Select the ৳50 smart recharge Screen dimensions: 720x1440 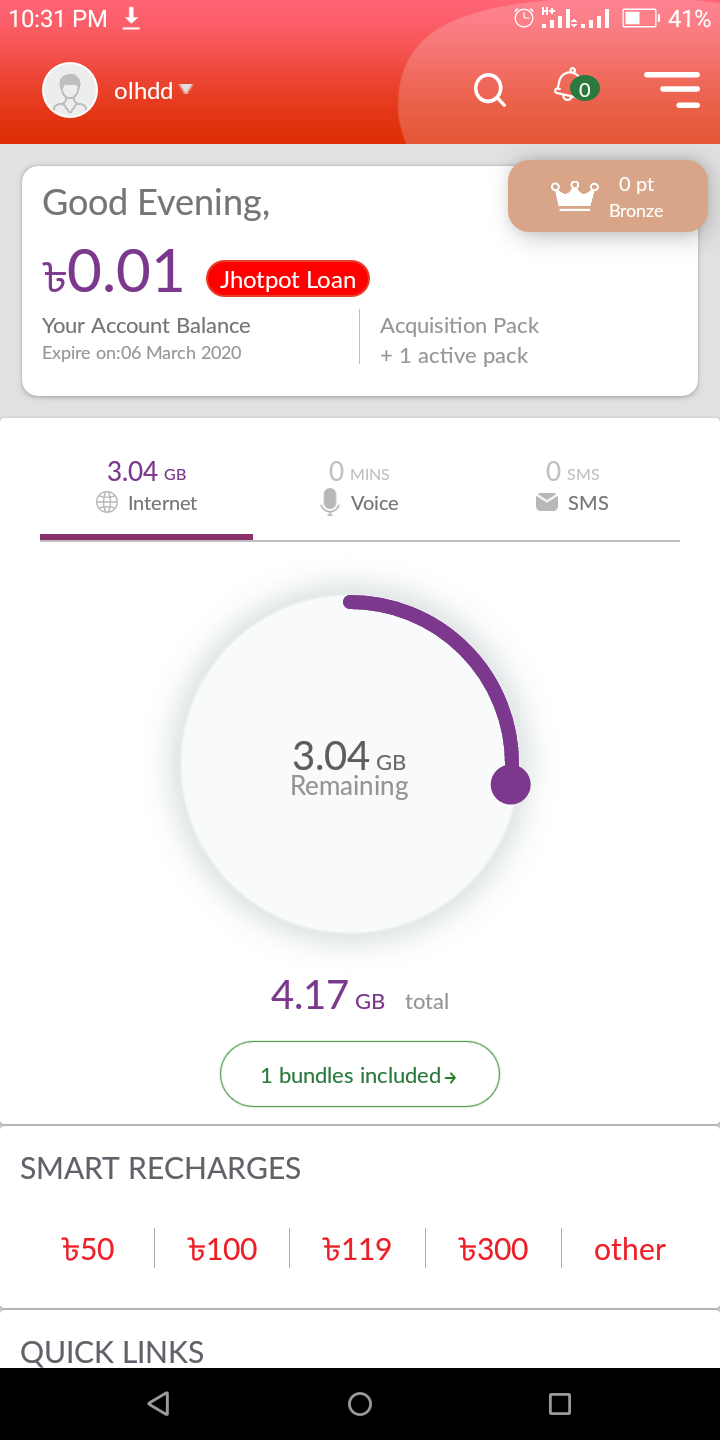coord(88,1249)
